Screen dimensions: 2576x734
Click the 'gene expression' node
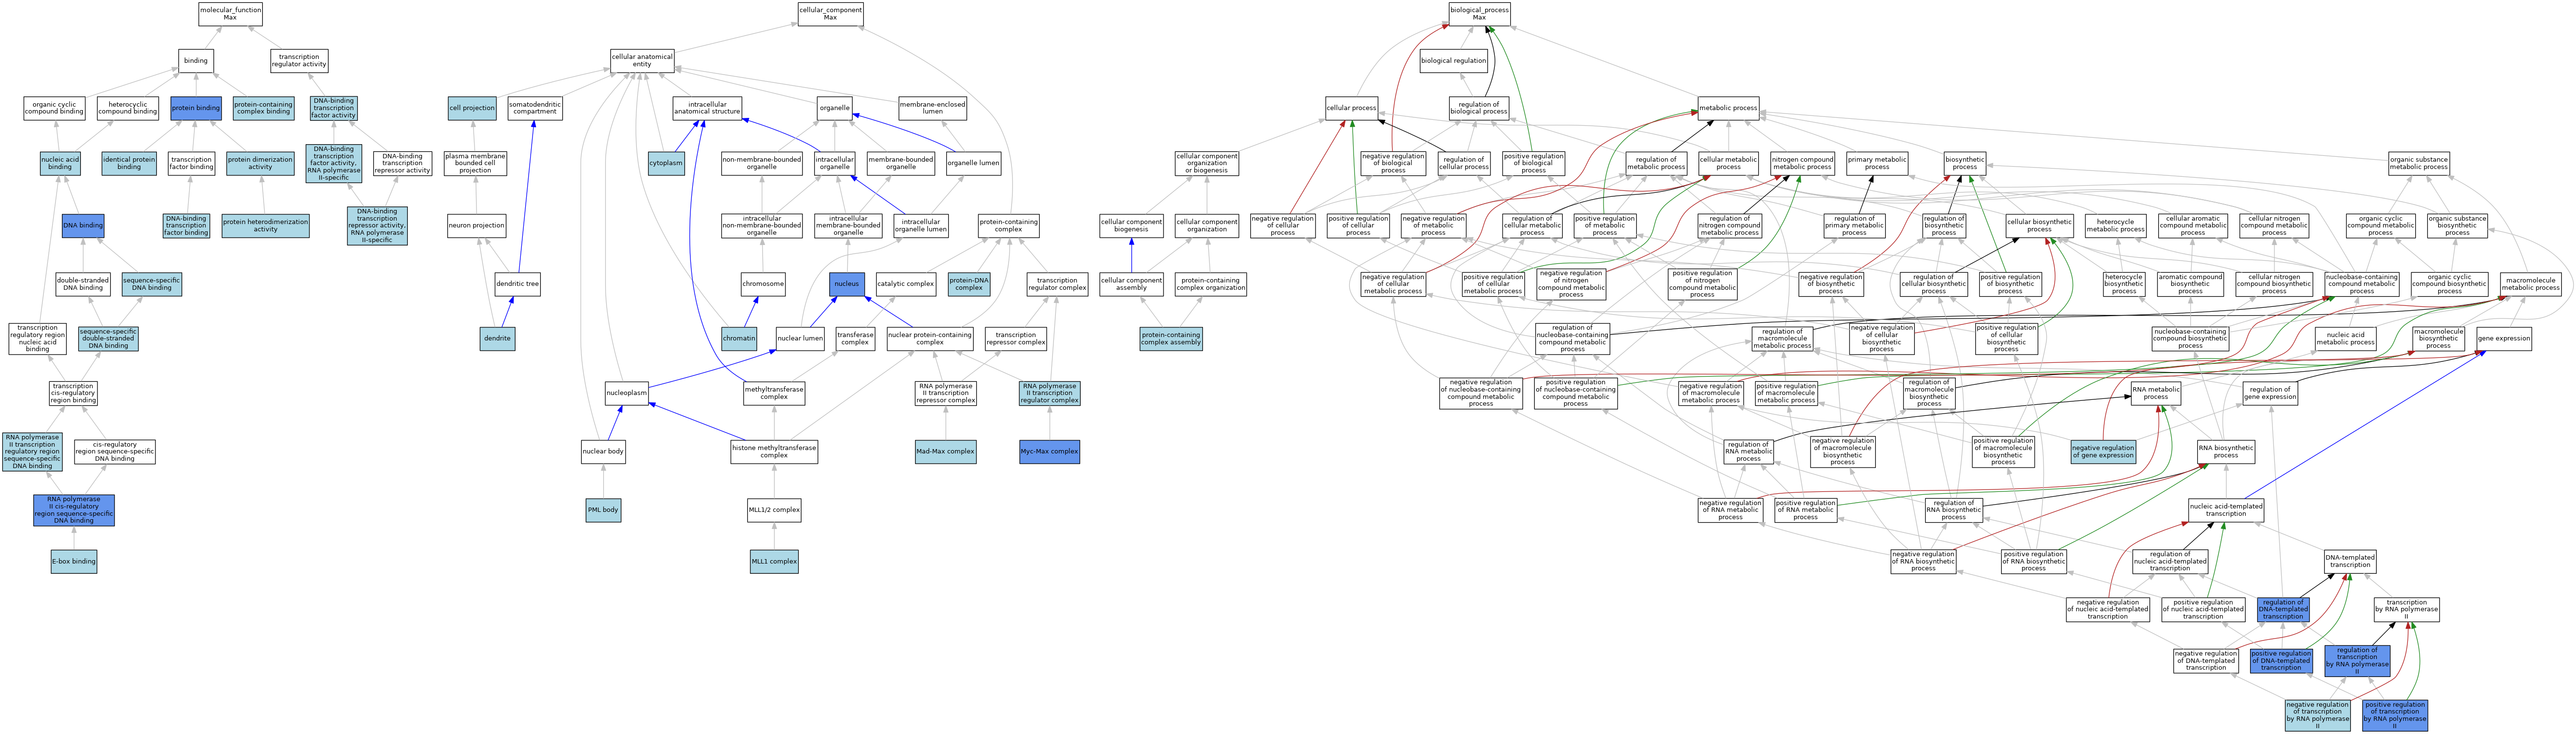[x=2504, y=339]
